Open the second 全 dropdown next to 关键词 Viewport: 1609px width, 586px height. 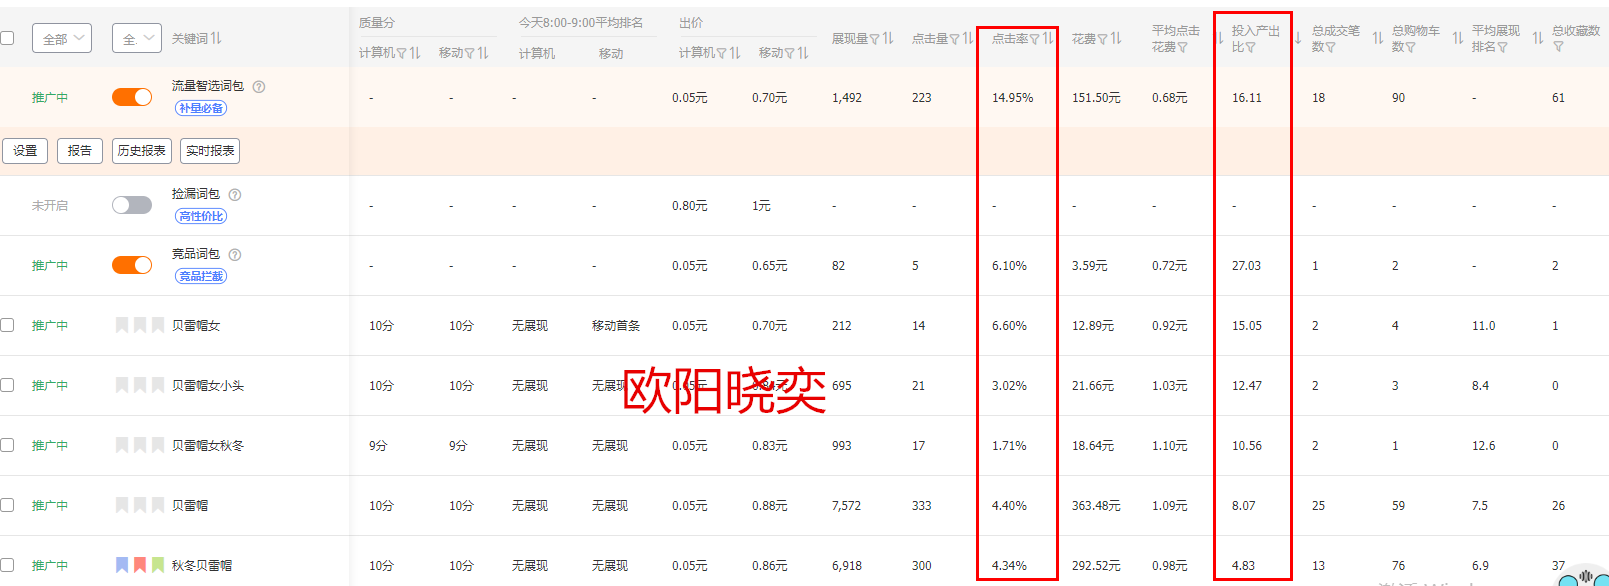(136, 39)
